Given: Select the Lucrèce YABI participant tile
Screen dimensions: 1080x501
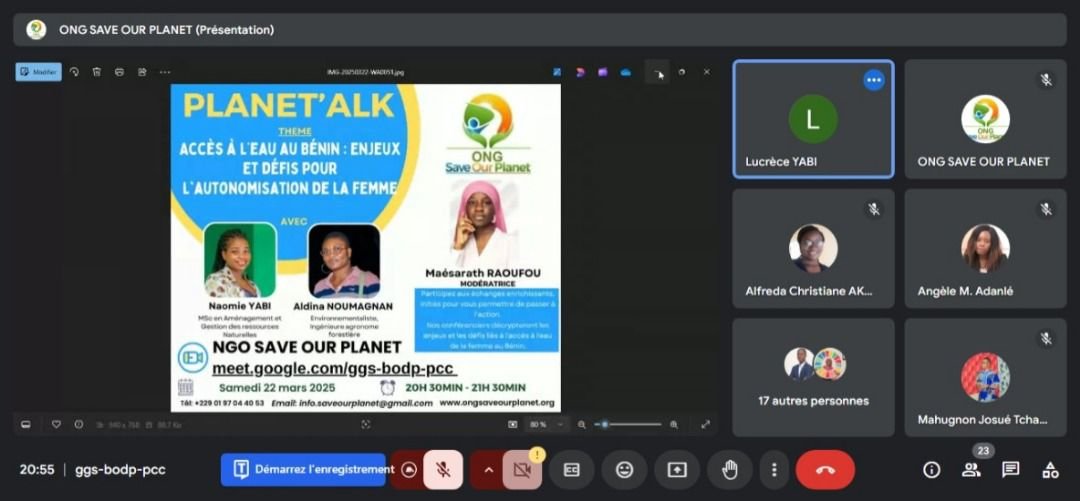Looking at the screenshot, I should 813,119.
